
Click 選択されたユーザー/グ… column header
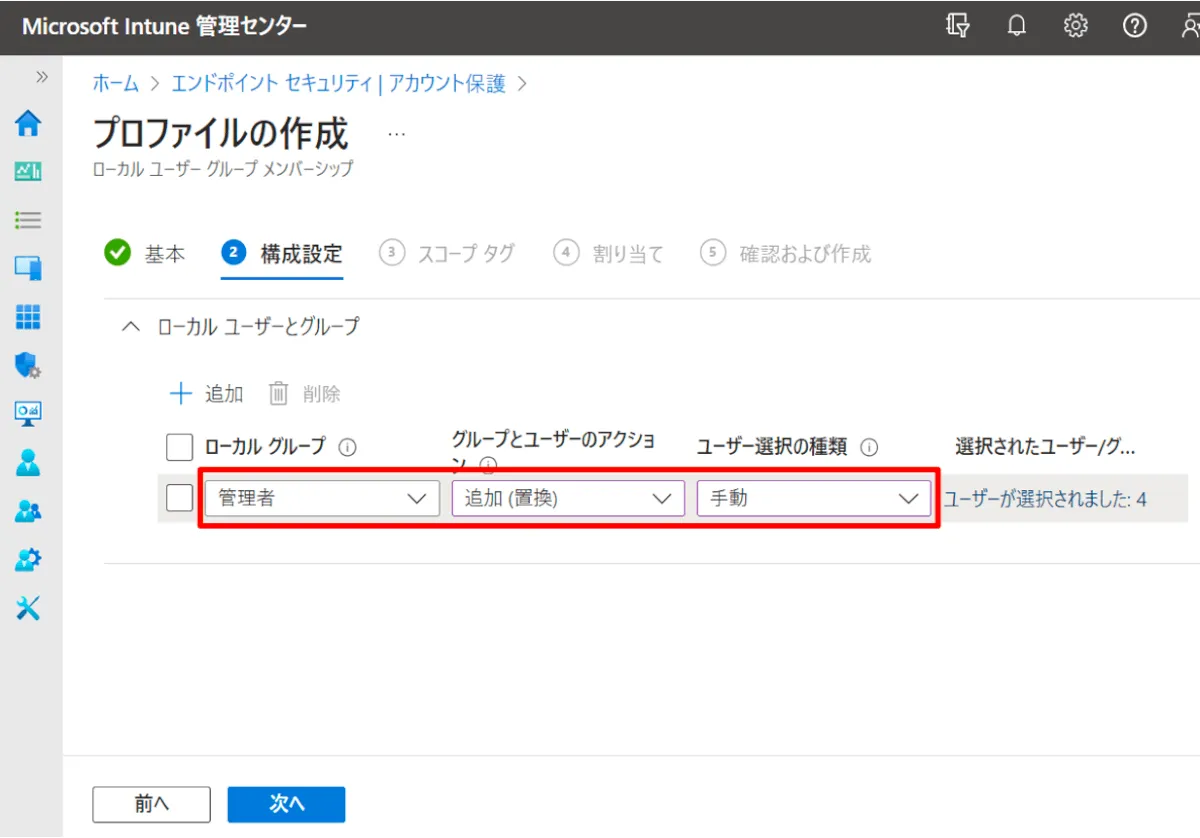tap(1045, 447)
